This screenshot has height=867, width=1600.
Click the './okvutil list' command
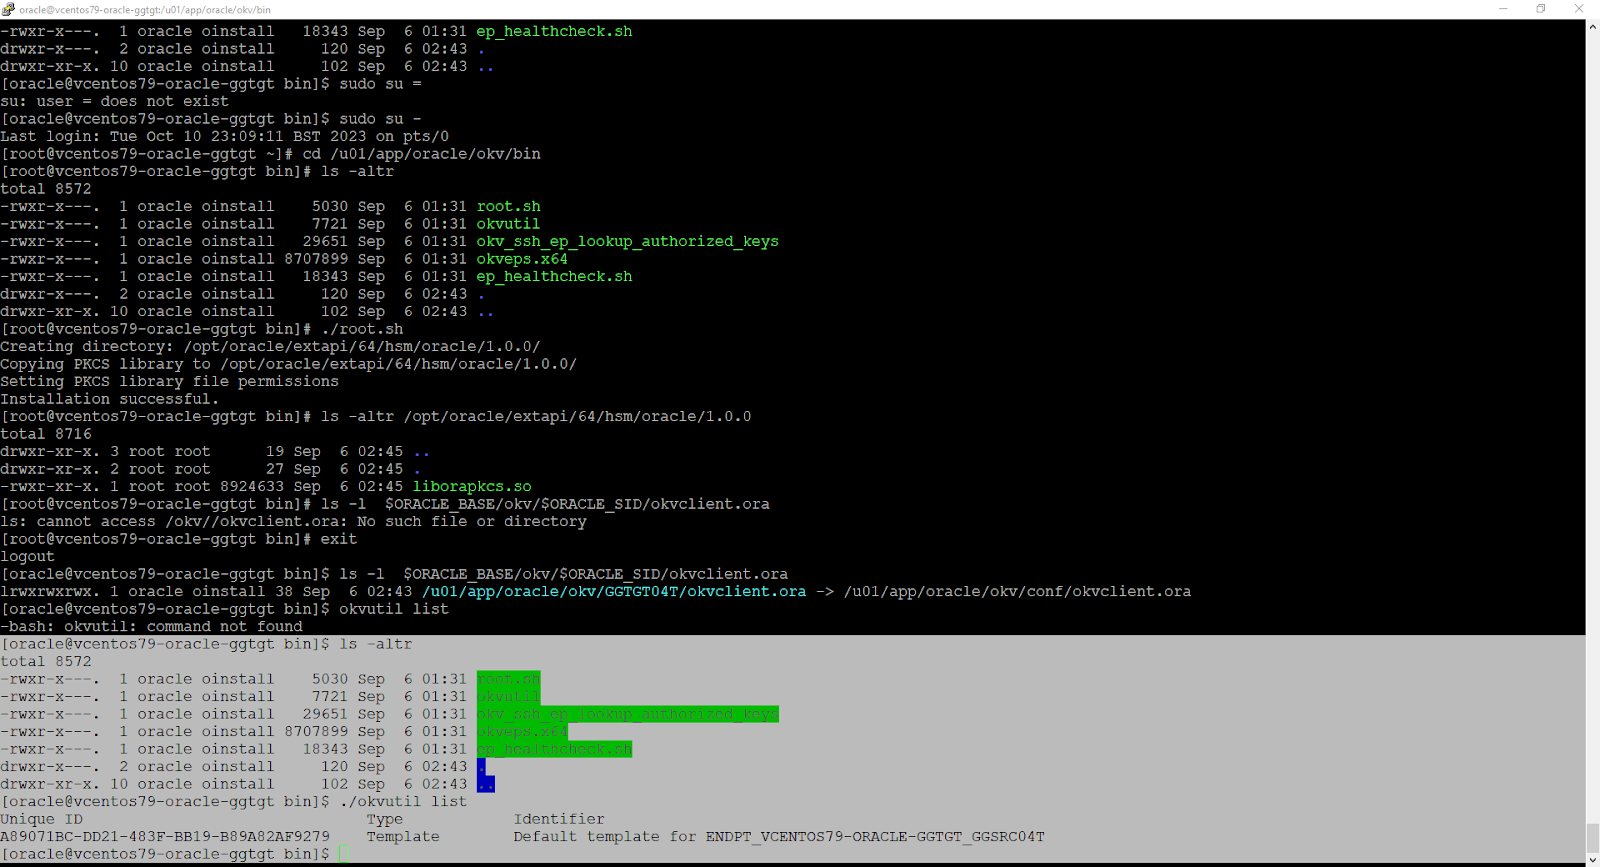coord(403,801)
